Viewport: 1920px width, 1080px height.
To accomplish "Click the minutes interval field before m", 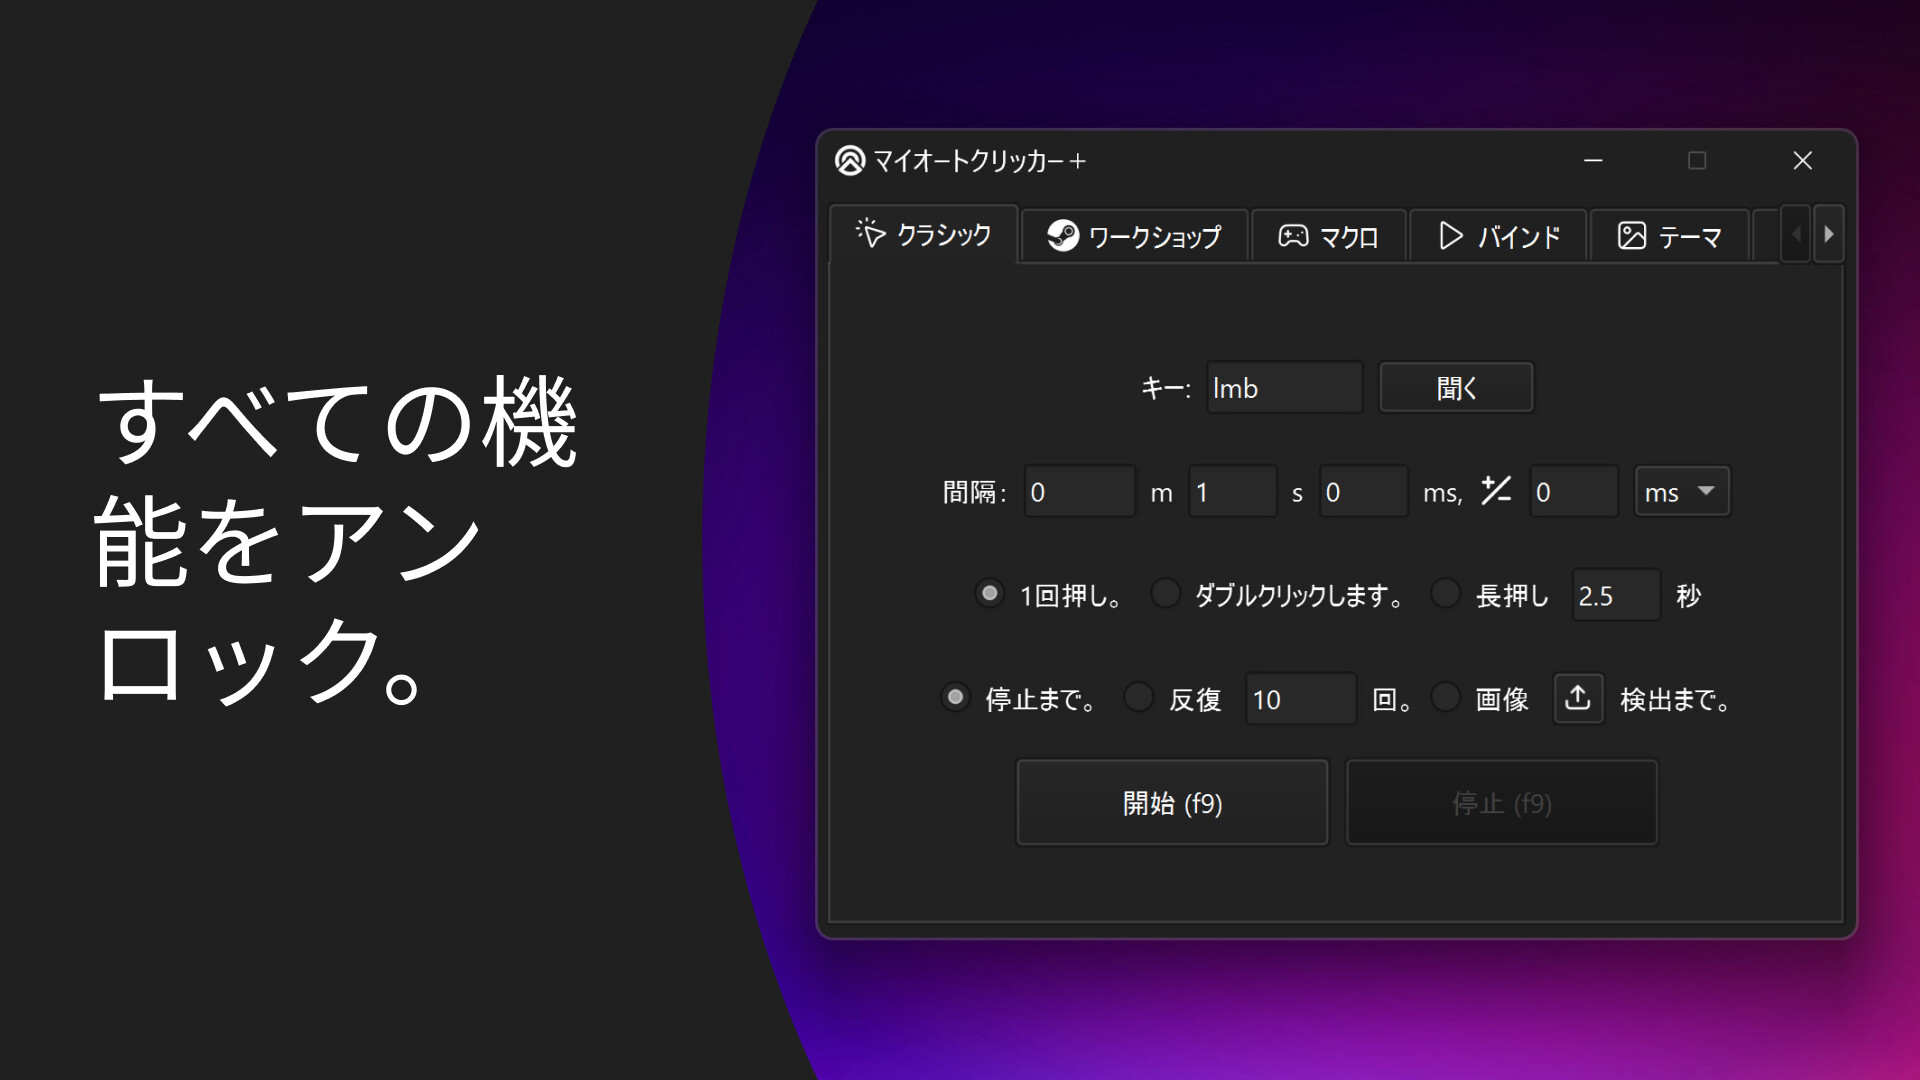I will coord(1080,491).
